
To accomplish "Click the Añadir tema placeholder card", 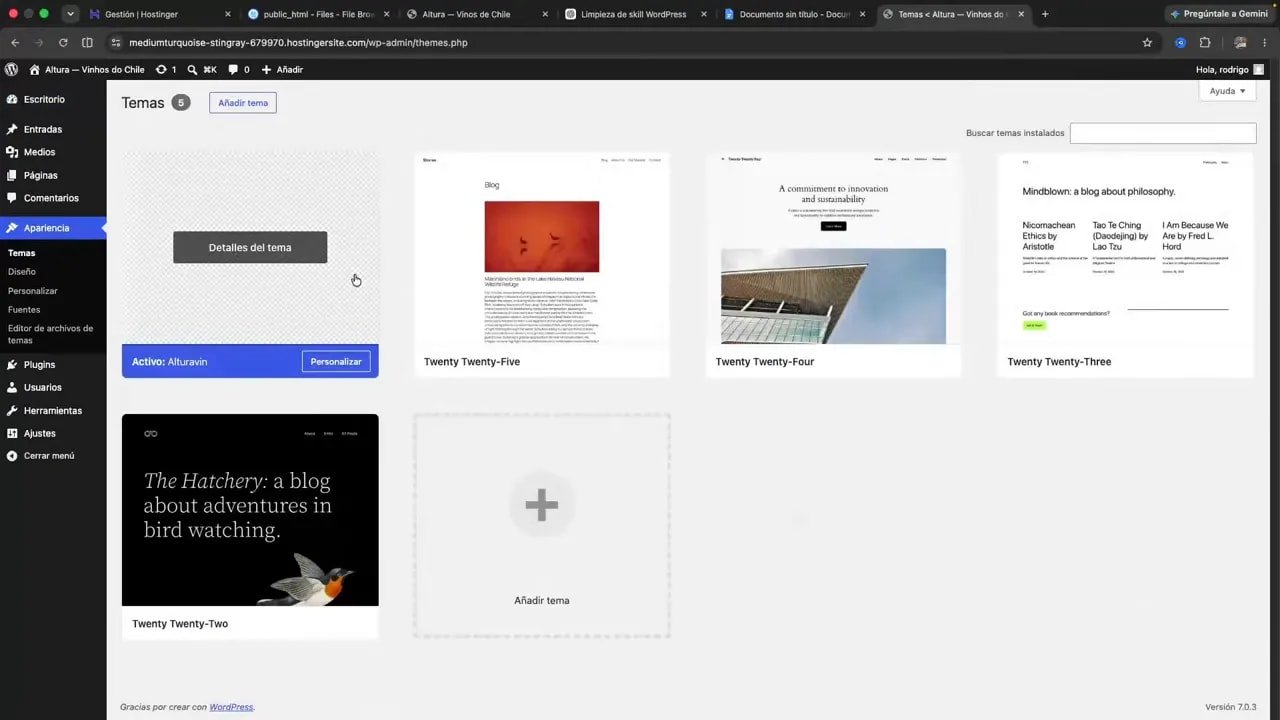I will pyautogui.click(x=542, y=526).
